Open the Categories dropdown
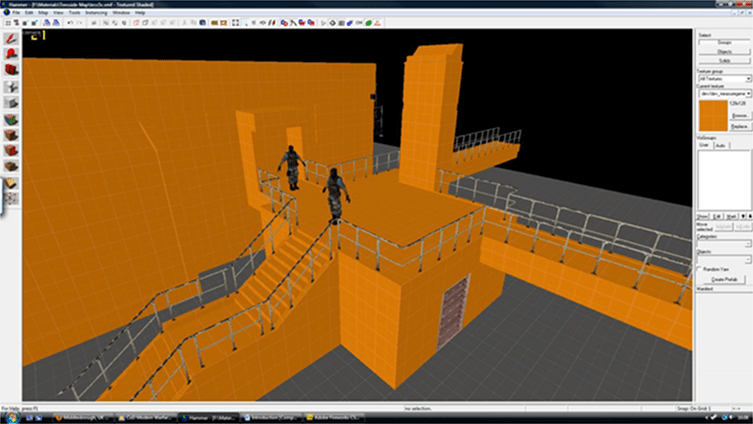The width and height of the screenshot is (753, 424). pyautogui.click(x=724, y=244)
